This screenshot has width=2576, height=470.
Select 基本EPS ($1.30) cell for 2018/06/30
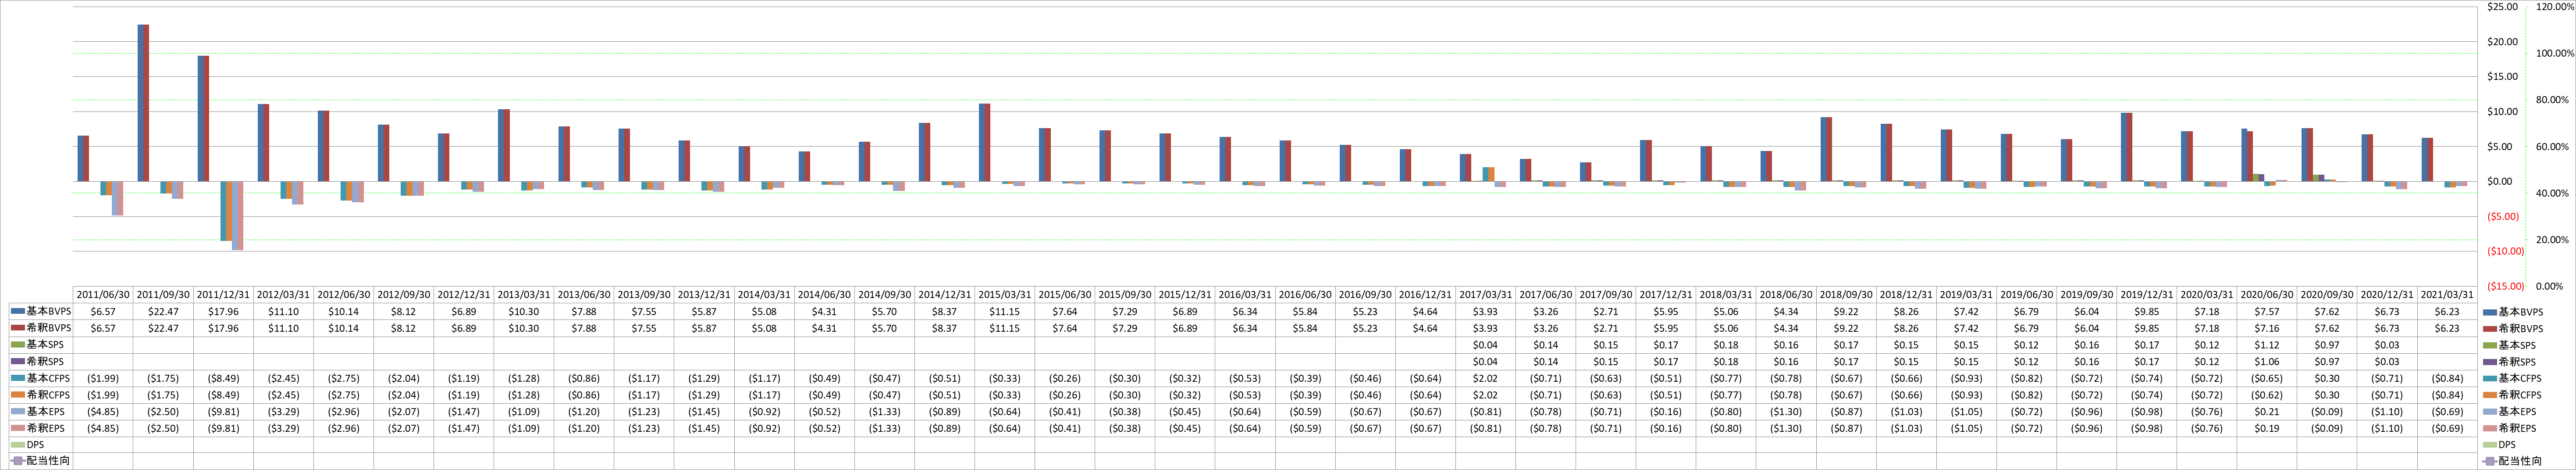tap(1787, 411)
